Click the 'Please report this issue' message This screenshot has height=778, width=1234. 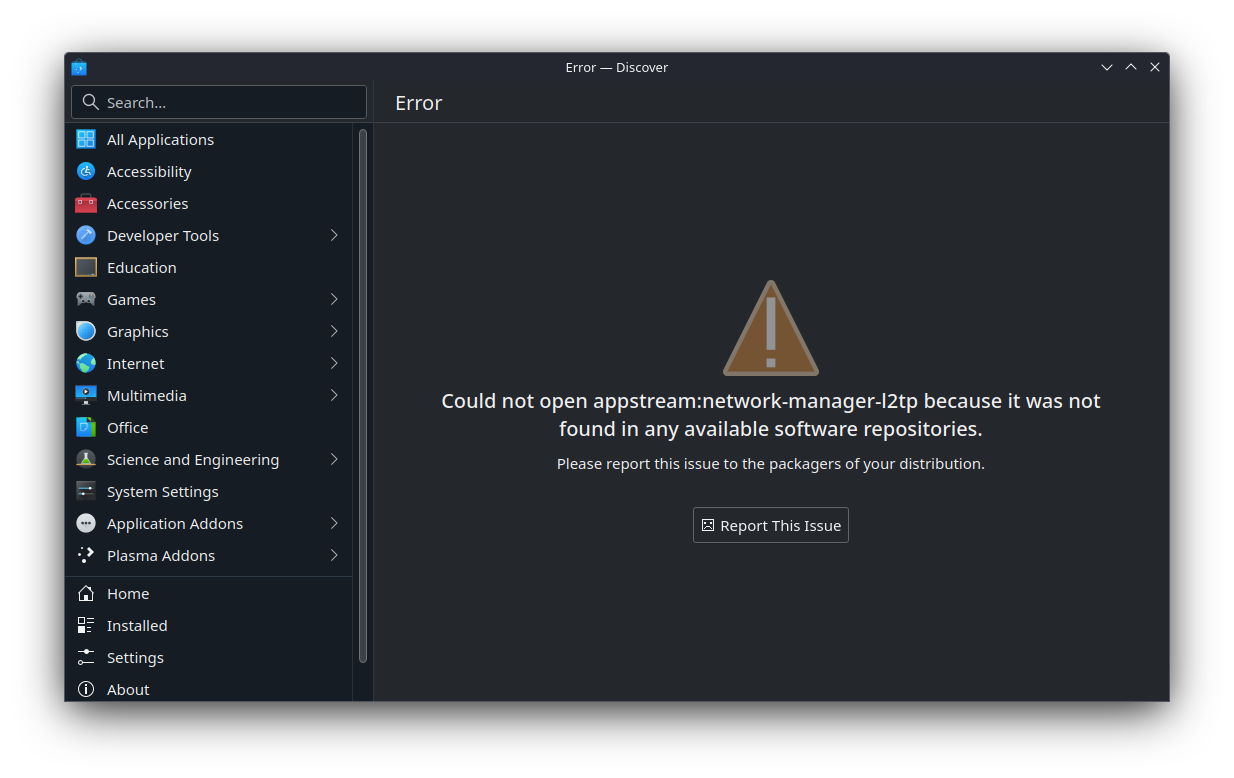(771, 464)
